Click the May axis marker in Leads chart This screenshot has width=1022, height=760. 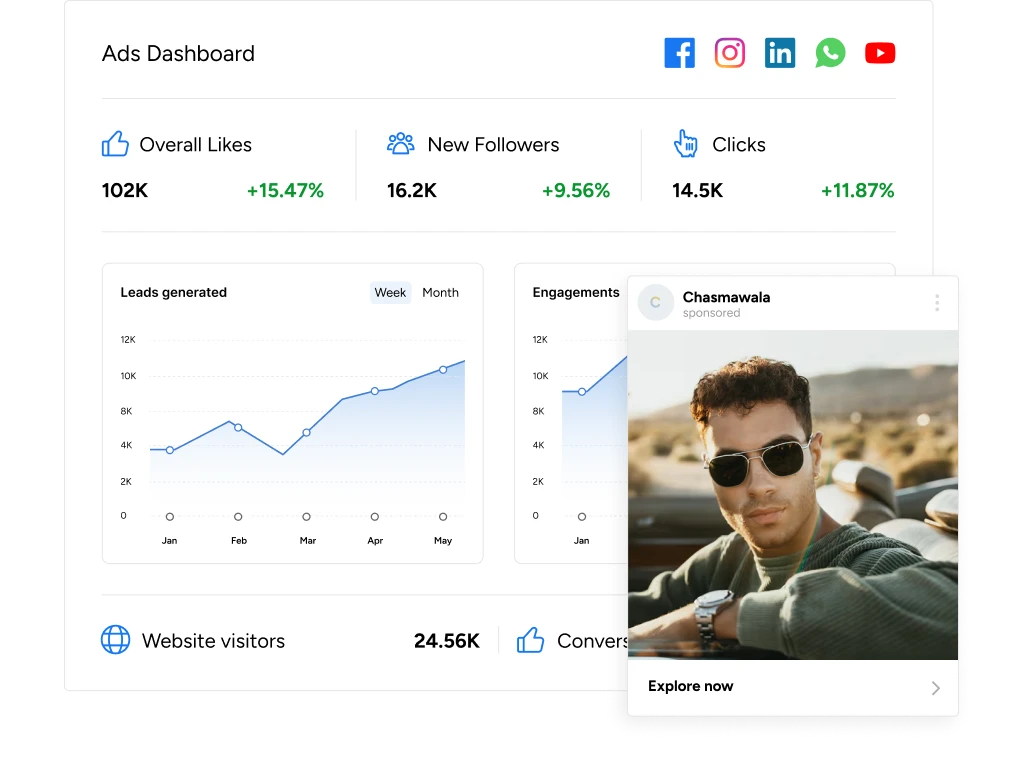coord(443,517)
